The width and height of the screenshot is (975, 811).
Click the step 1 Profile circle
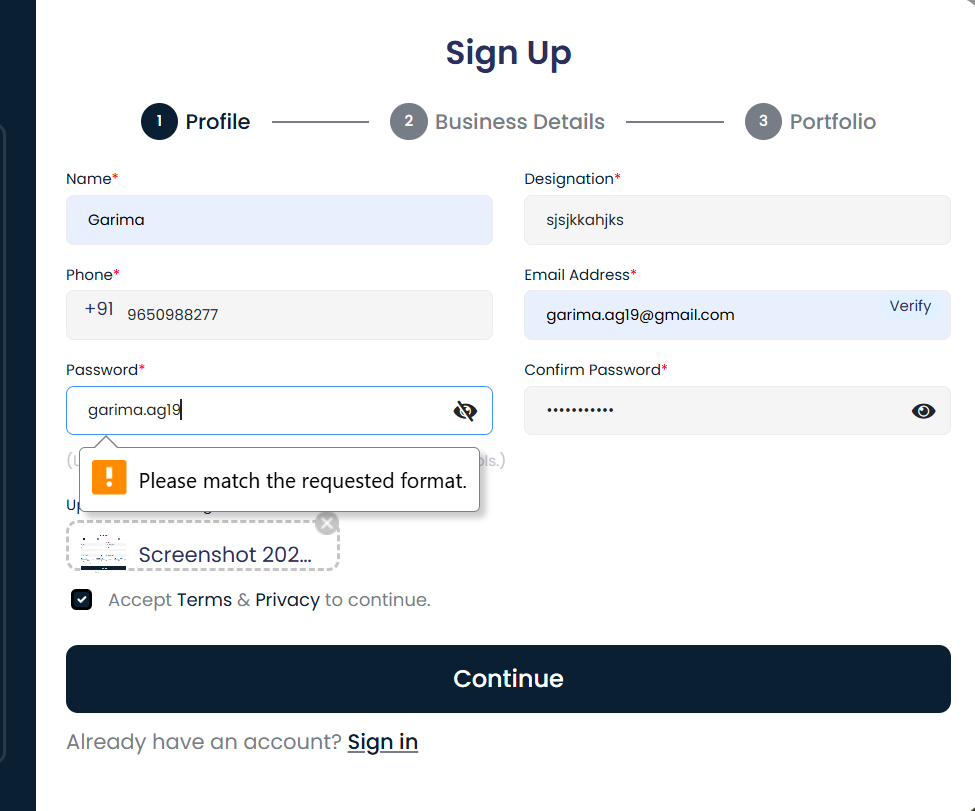tap(159, 122)
